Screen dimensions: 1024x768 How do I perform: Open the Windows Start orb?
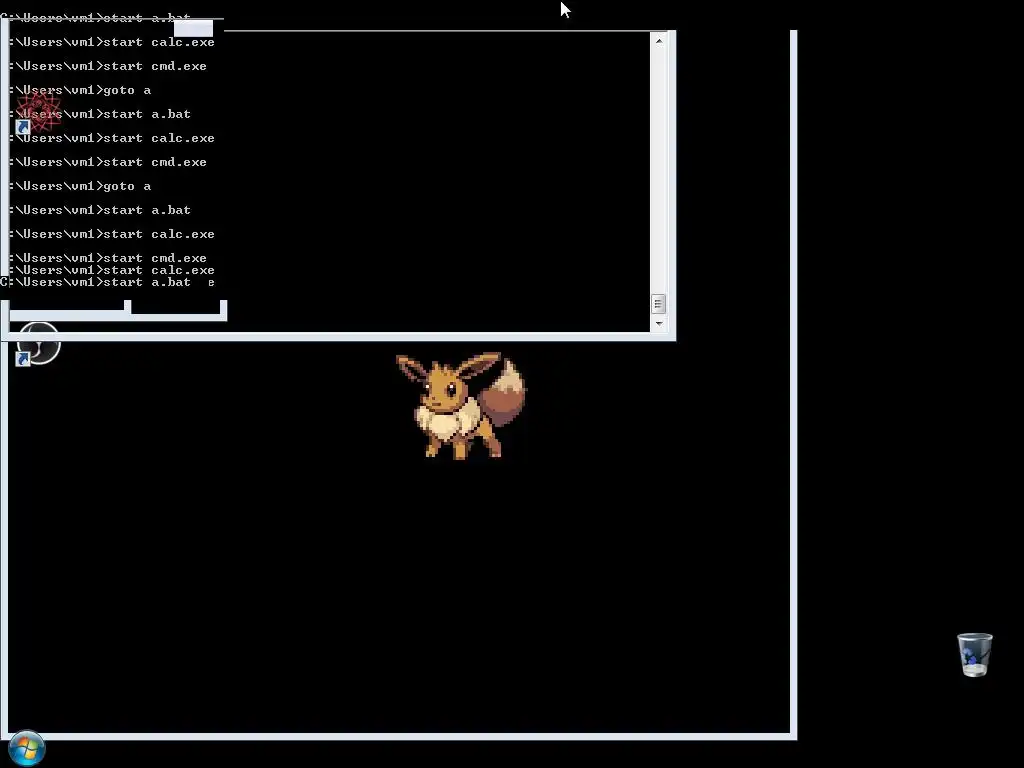(x=27, y=748)
